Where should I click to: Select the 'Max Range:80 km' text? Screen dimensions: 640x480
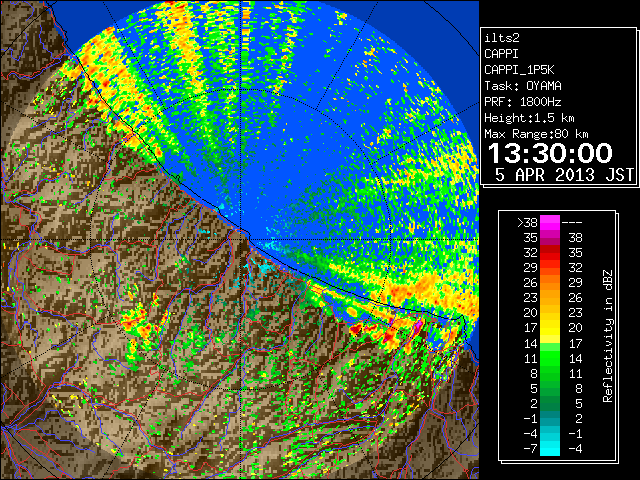click(x=536, y=134)
